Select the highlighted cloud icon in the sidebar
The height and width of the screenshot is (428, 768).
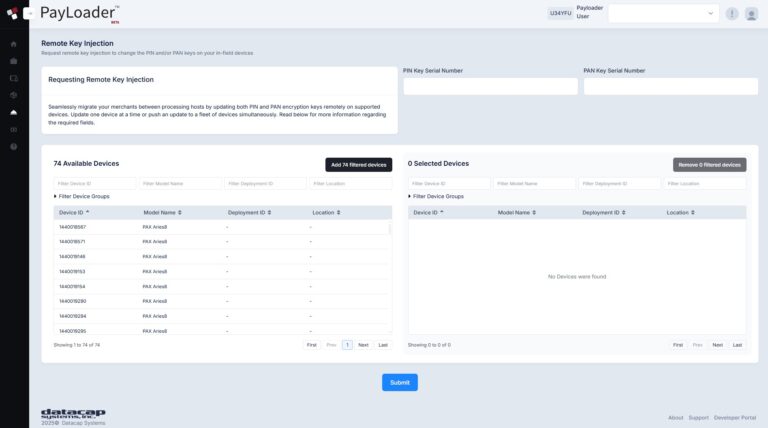[x=14, y=113]
